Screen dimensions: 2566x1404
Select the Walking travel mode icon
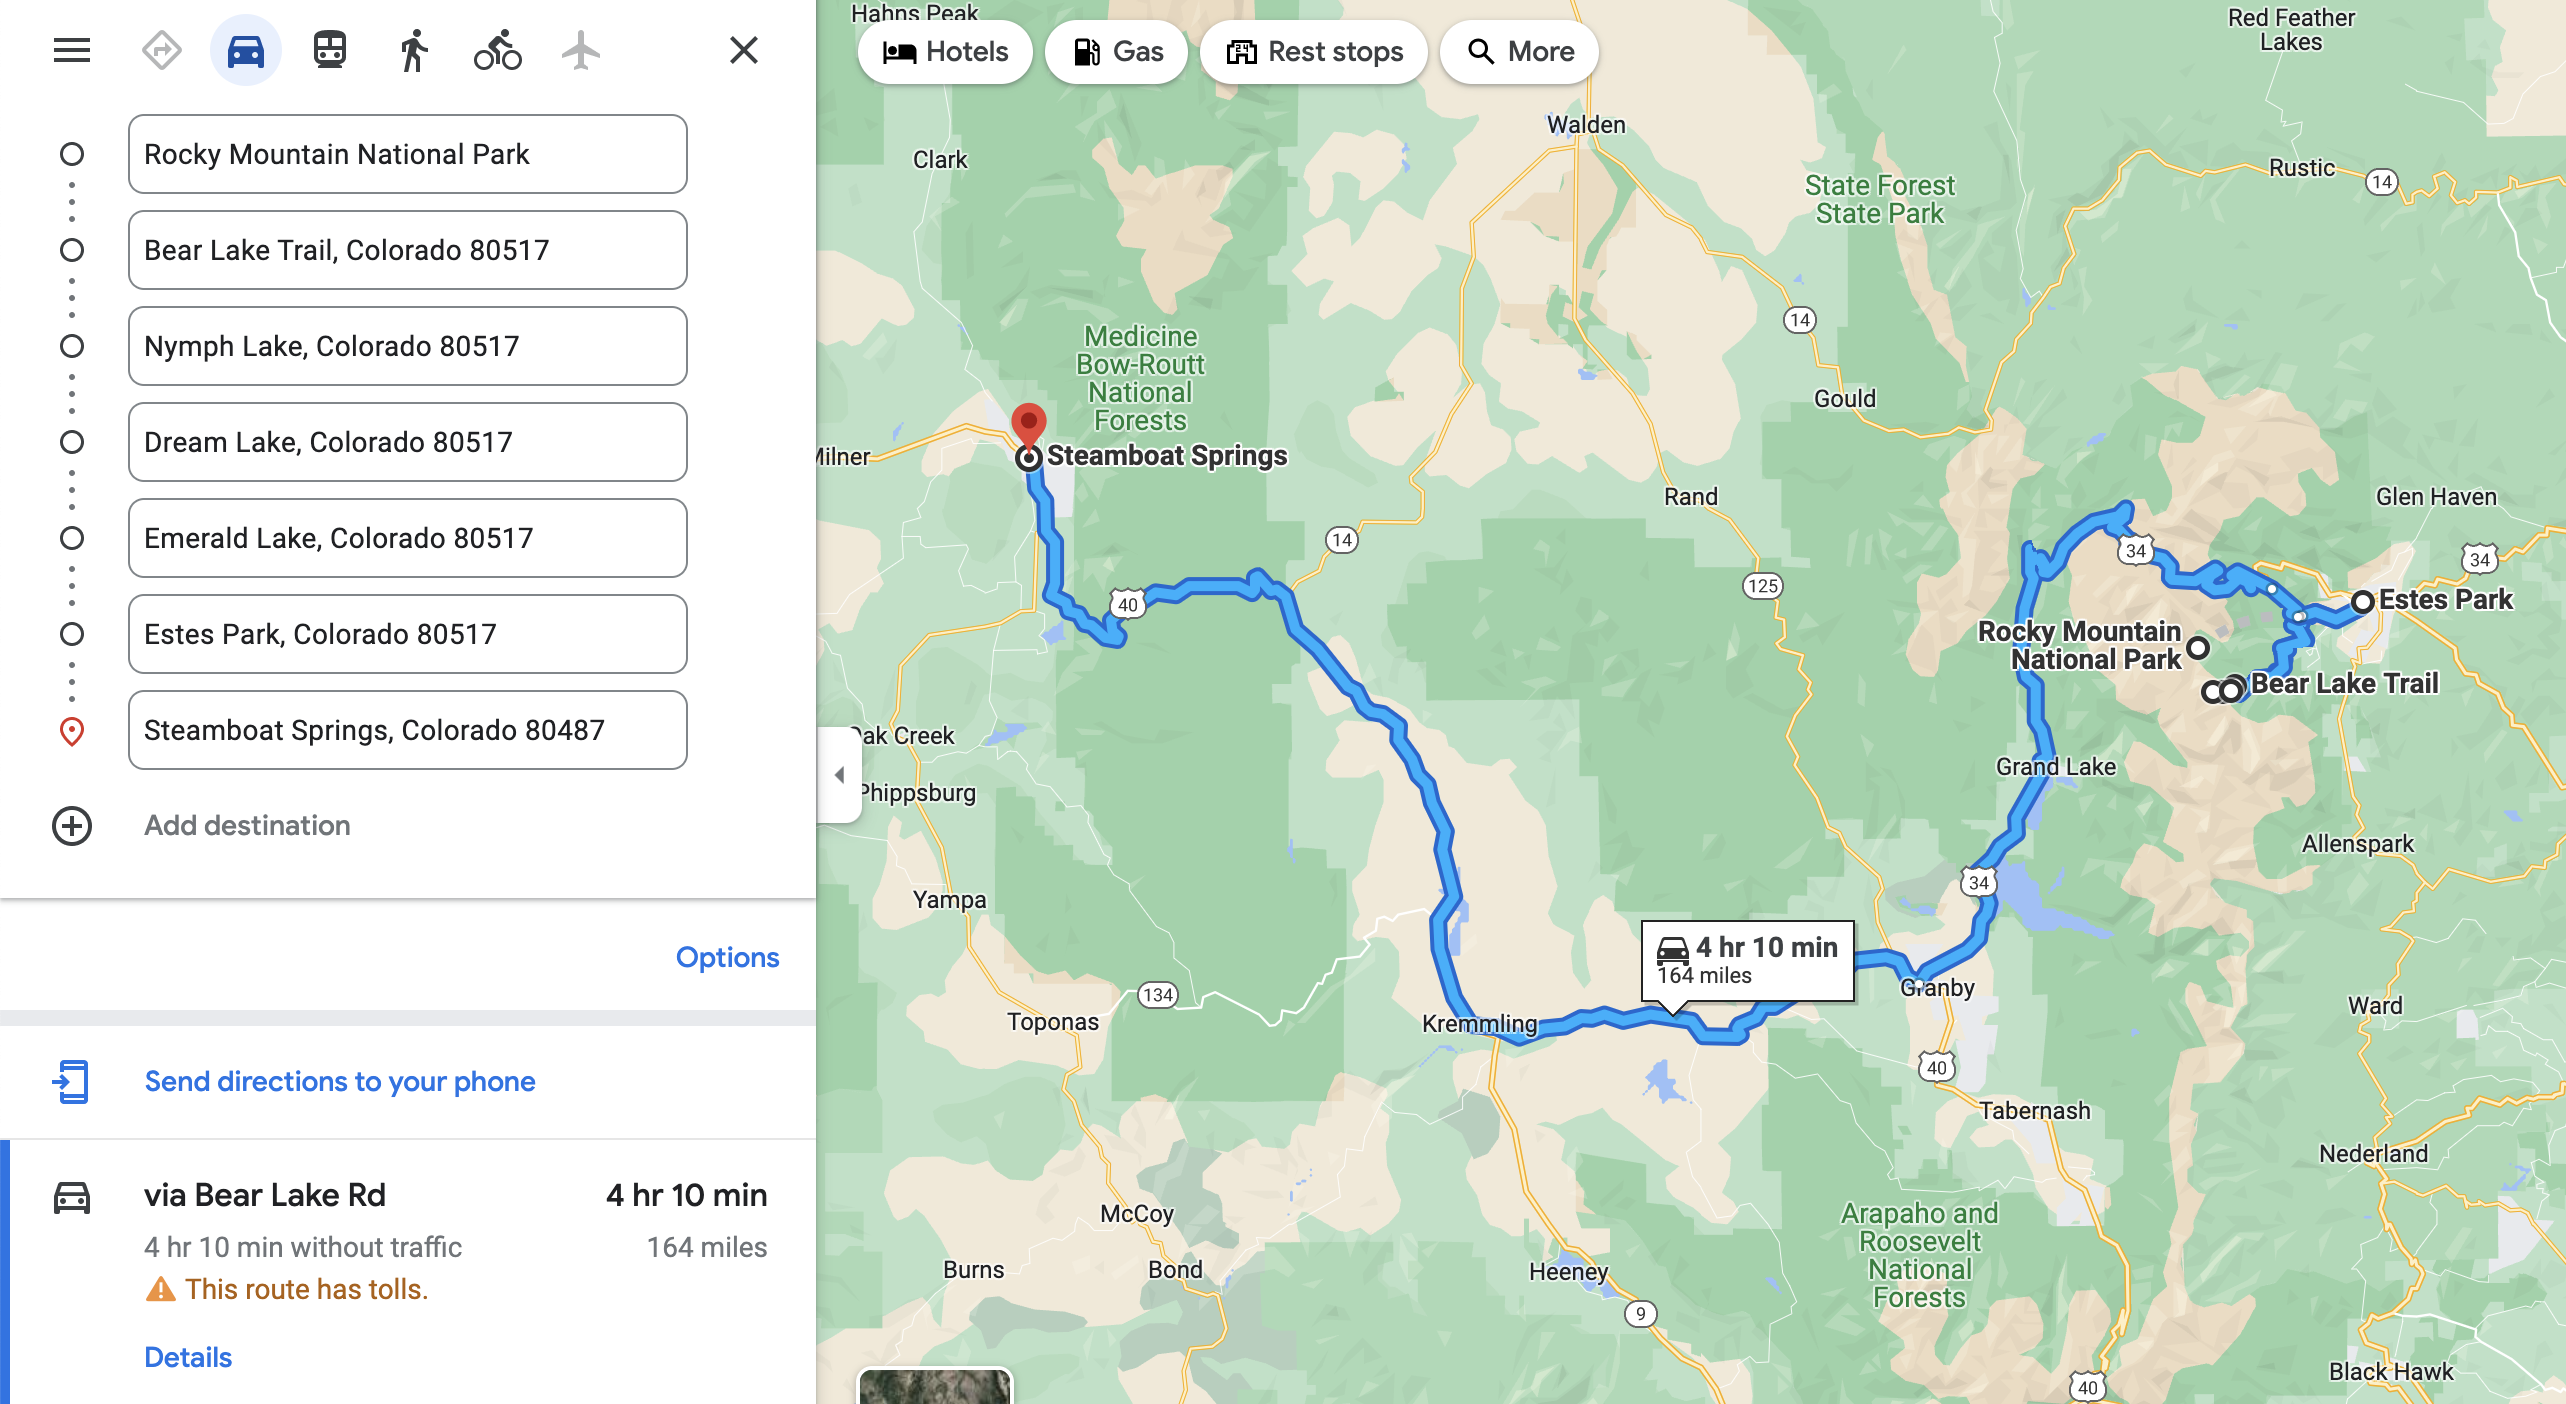point(413,50)
